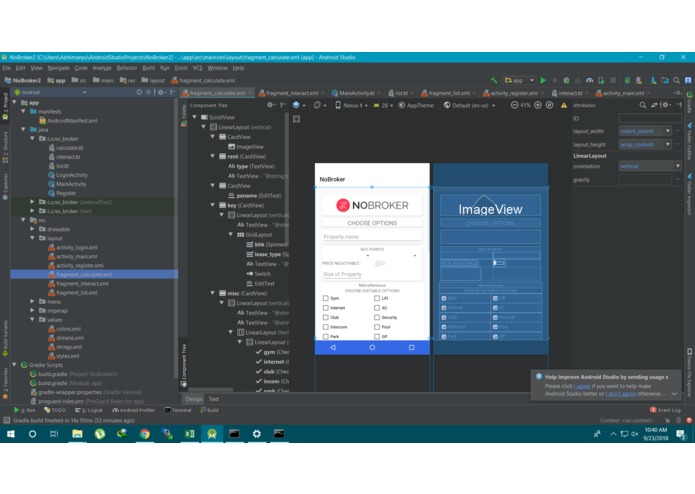The width and height of the screenshot is (695, 494).
Task: Click the Zoom to Fit icon
Action: (x=549, y=105)
